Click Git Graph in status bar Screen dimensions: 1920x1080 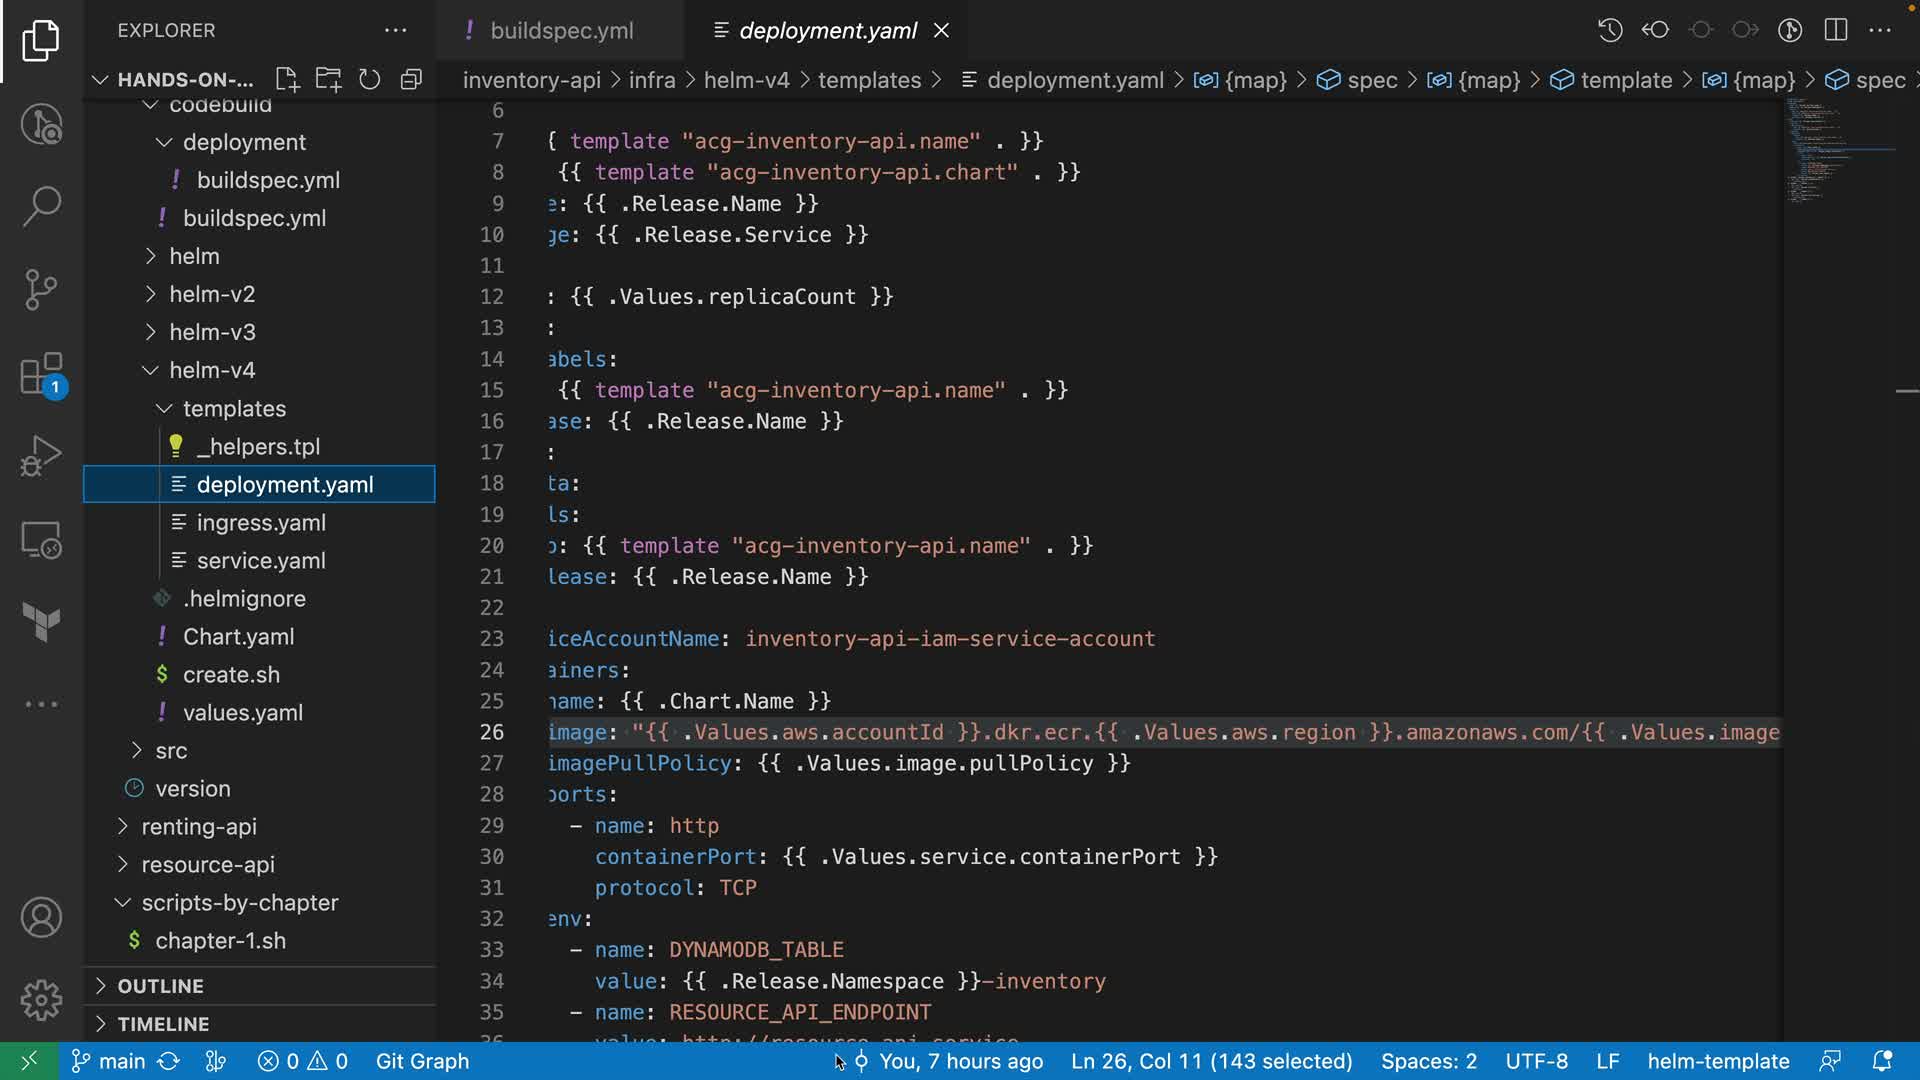[422, 1061]
